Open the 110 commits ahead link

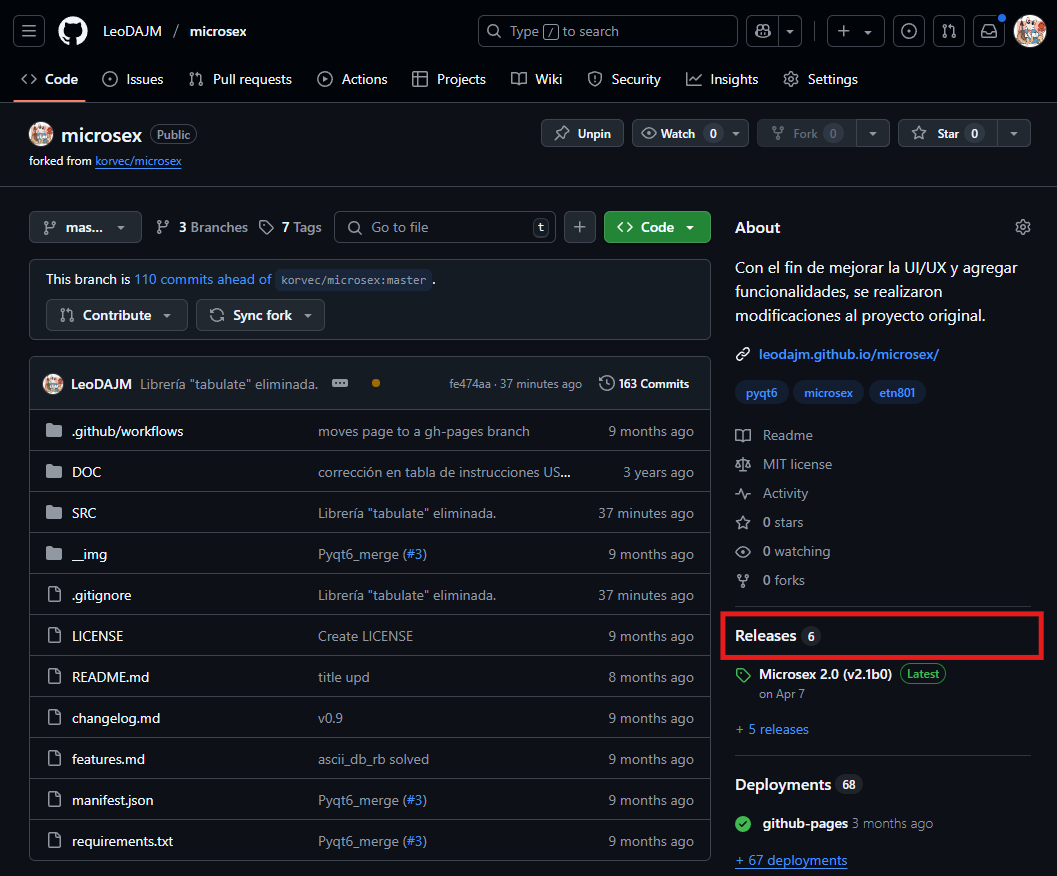coord(203,279)
